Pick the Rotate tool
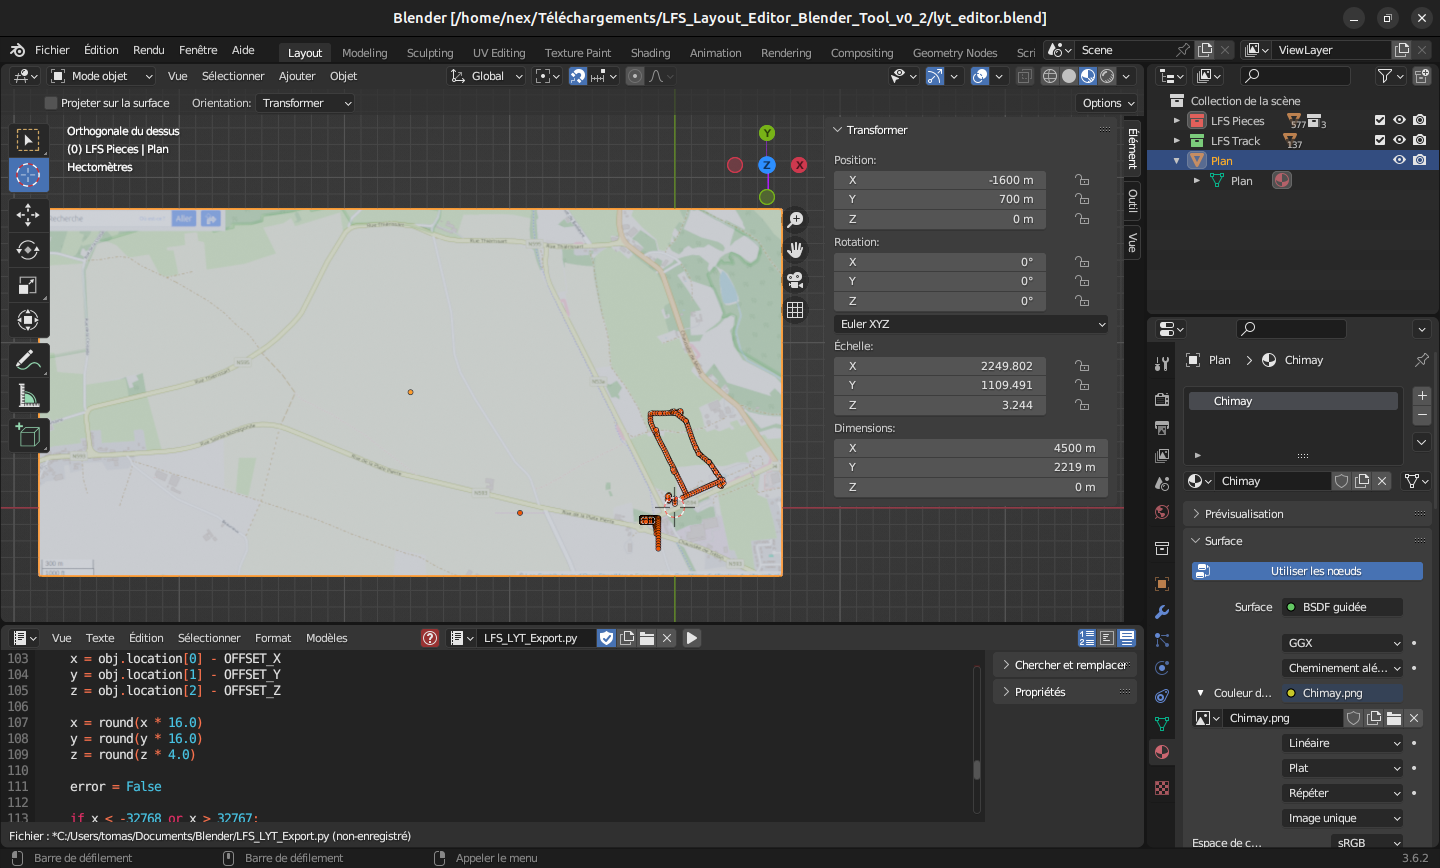The width and height of the screenshot is (1440, 868). [x=28, y=250]
